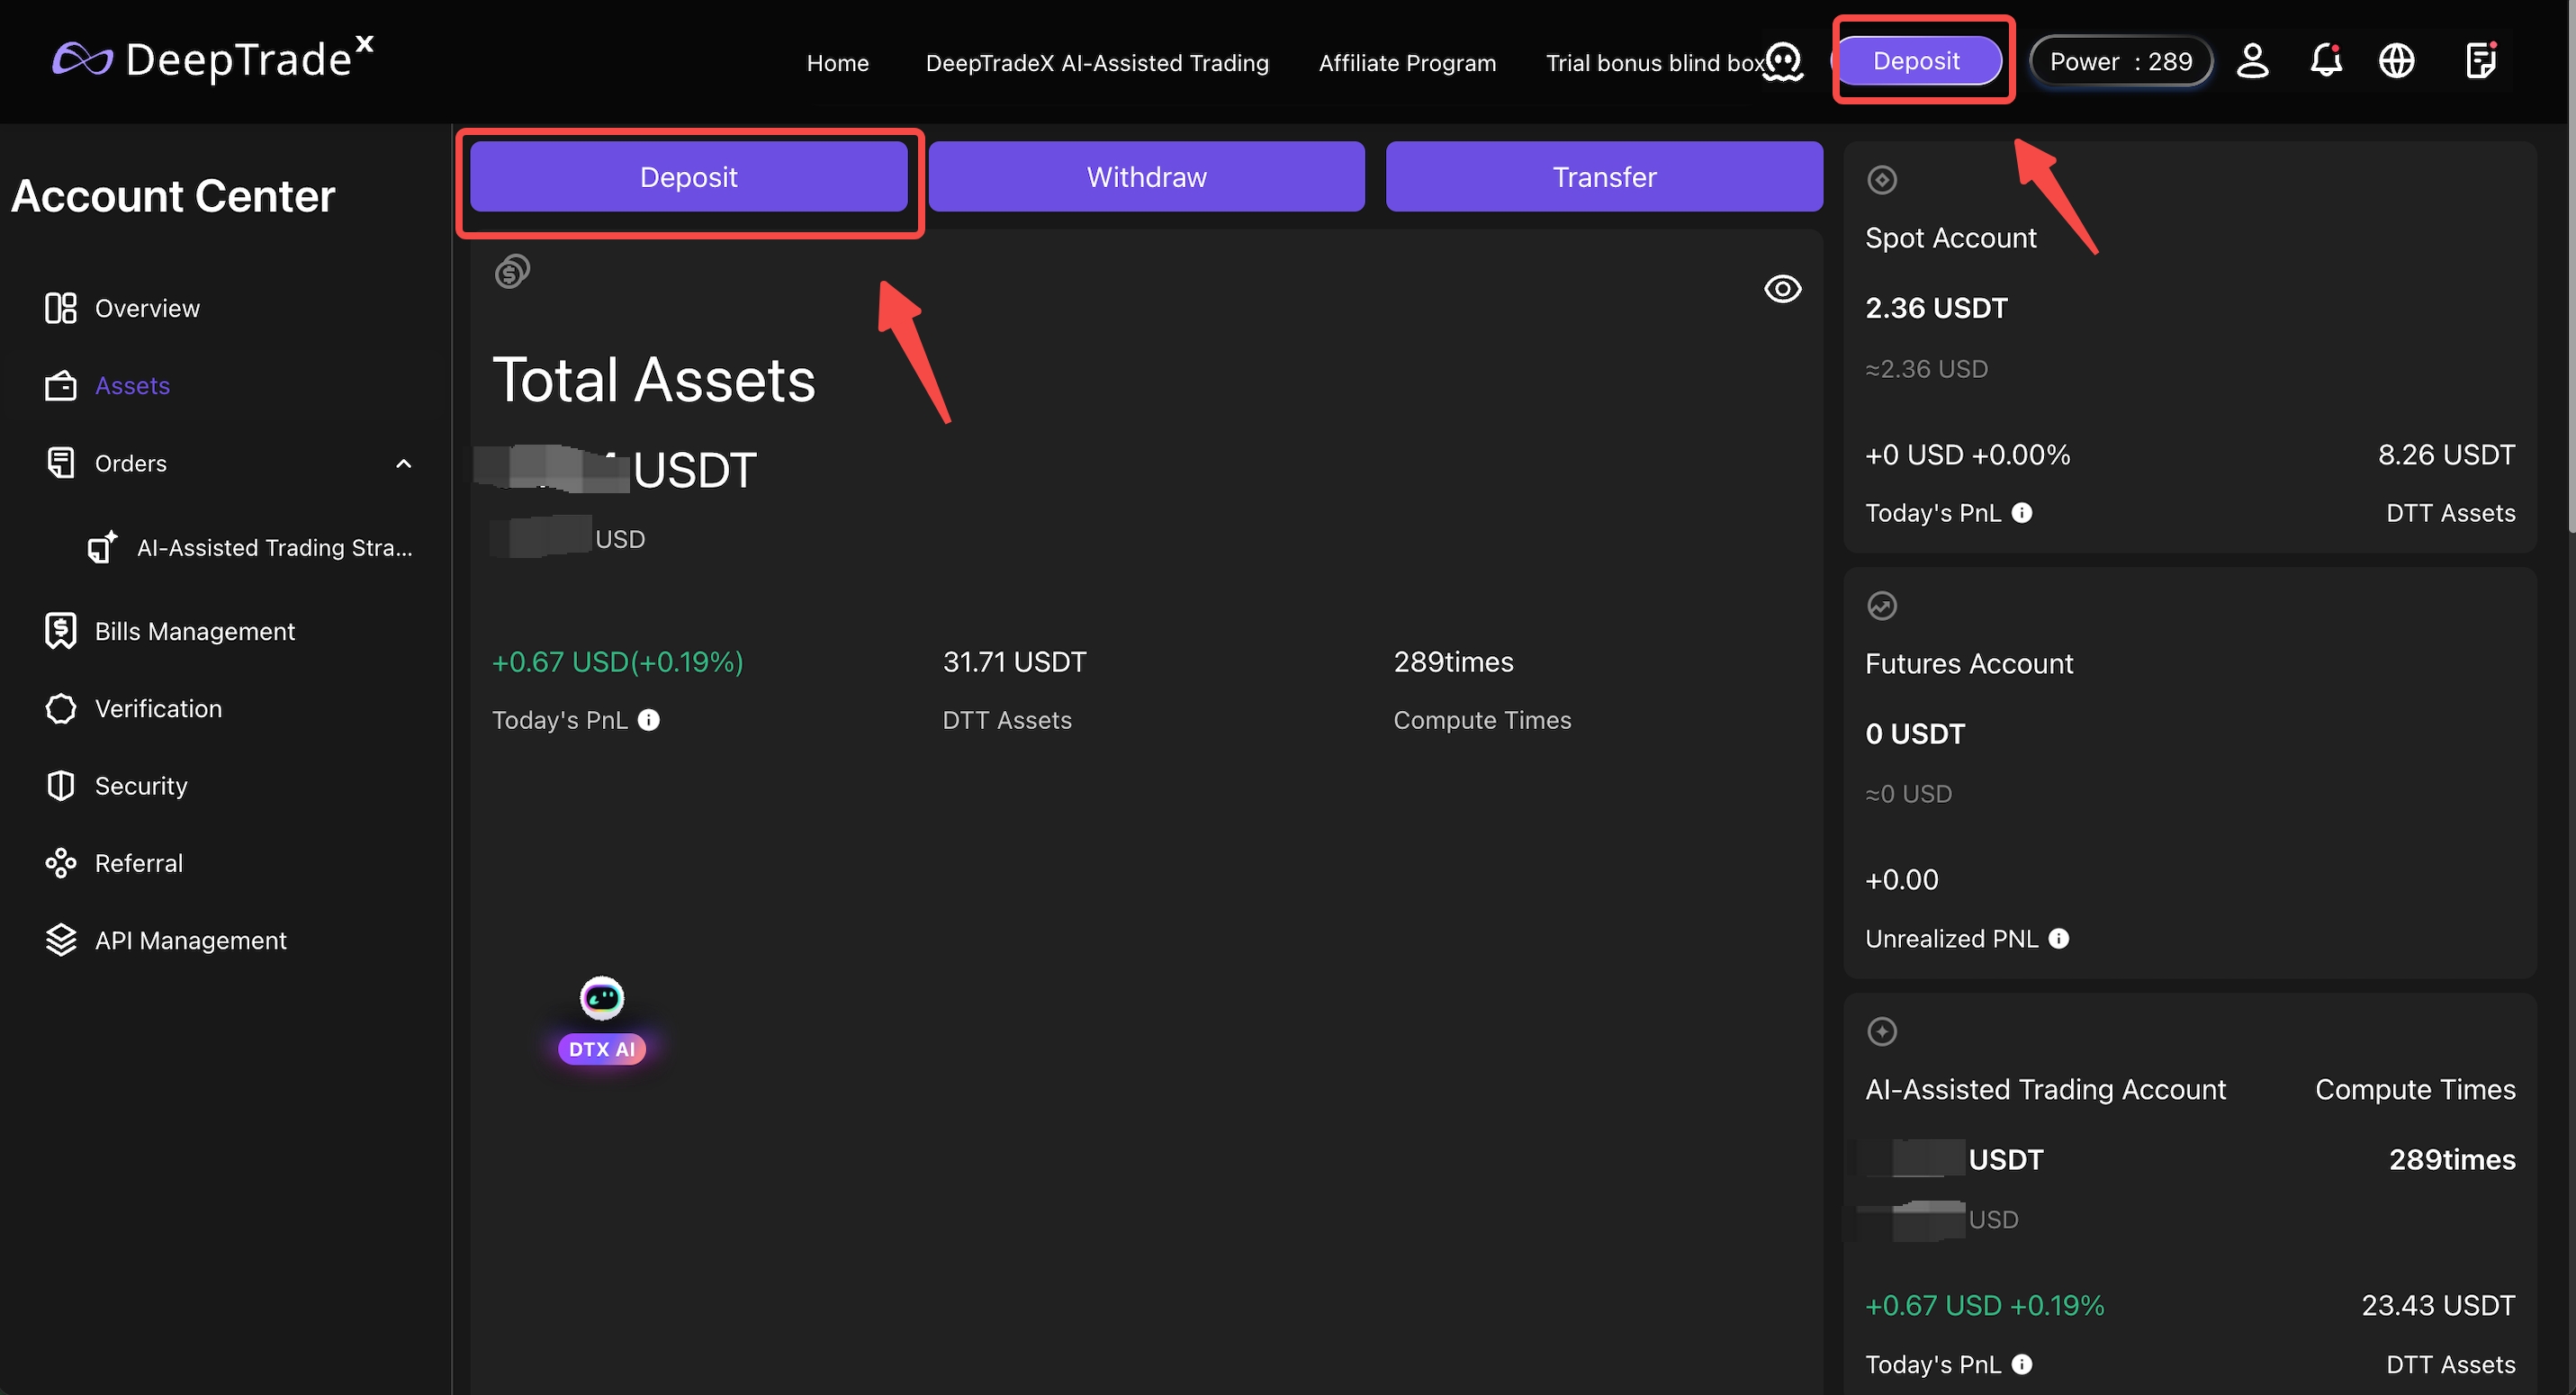Open the Referral page

[139, 863]
